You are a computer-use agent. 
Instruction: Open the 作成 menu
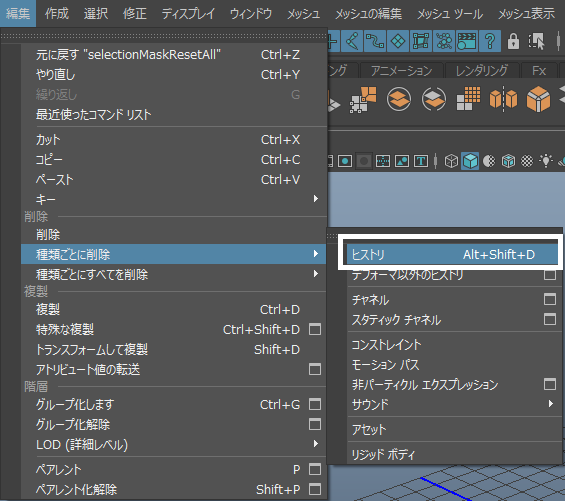(57, 14)
